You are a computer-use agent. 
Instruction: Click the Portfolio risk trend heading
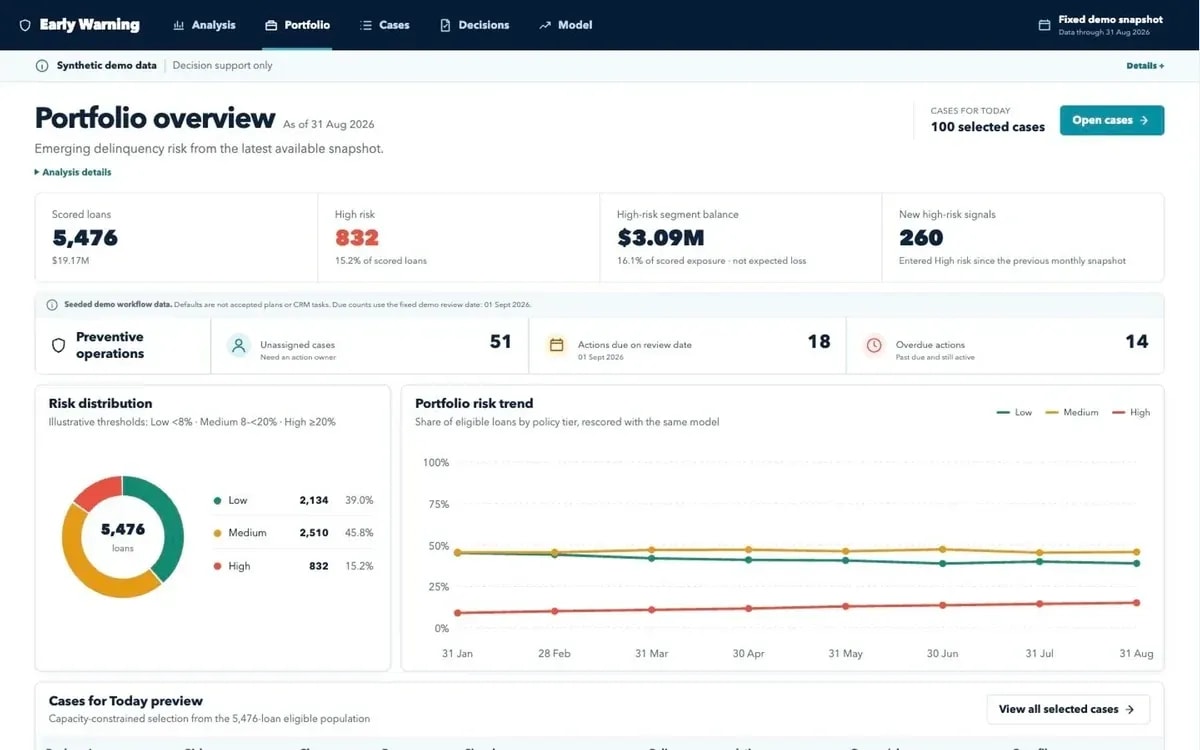click(474, 403)
